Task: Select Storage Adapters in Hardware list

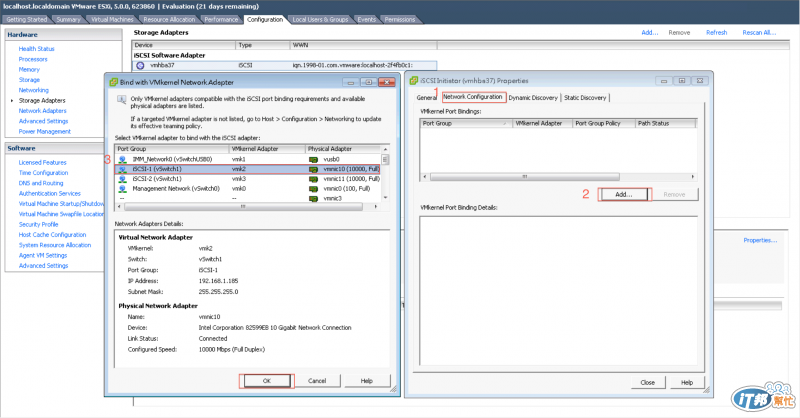Action: tap(42, 101)
